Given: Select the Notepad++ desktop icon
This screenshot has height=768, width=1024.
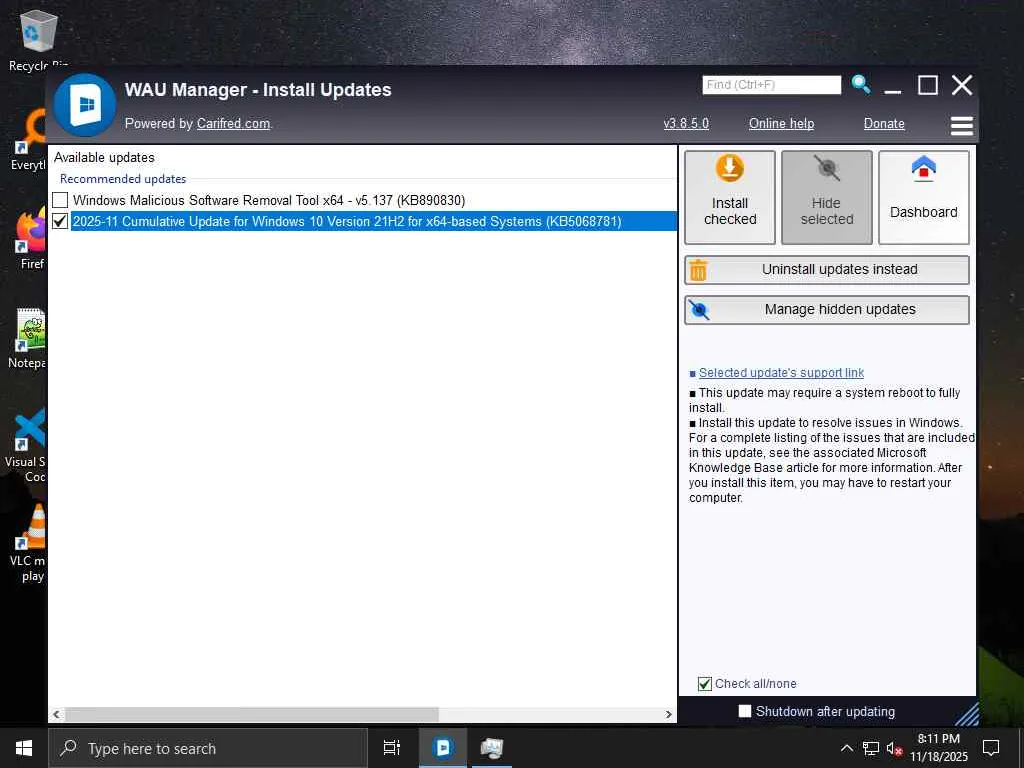Looking at the screenshot, I should [27, 338].
